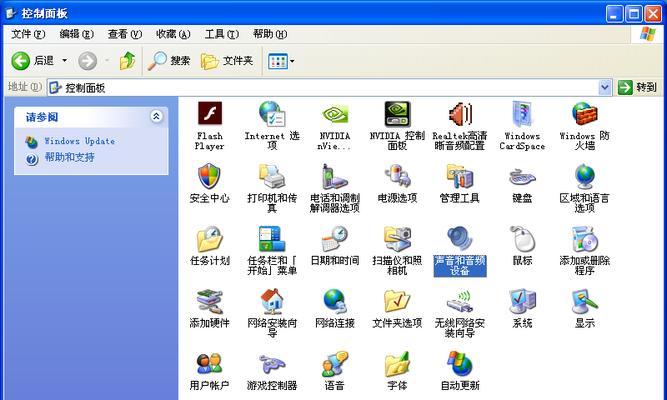The height and width of the screenshot is (400, 667).
Task: Open 打印机和传真 icon
Action: point(272,176)
